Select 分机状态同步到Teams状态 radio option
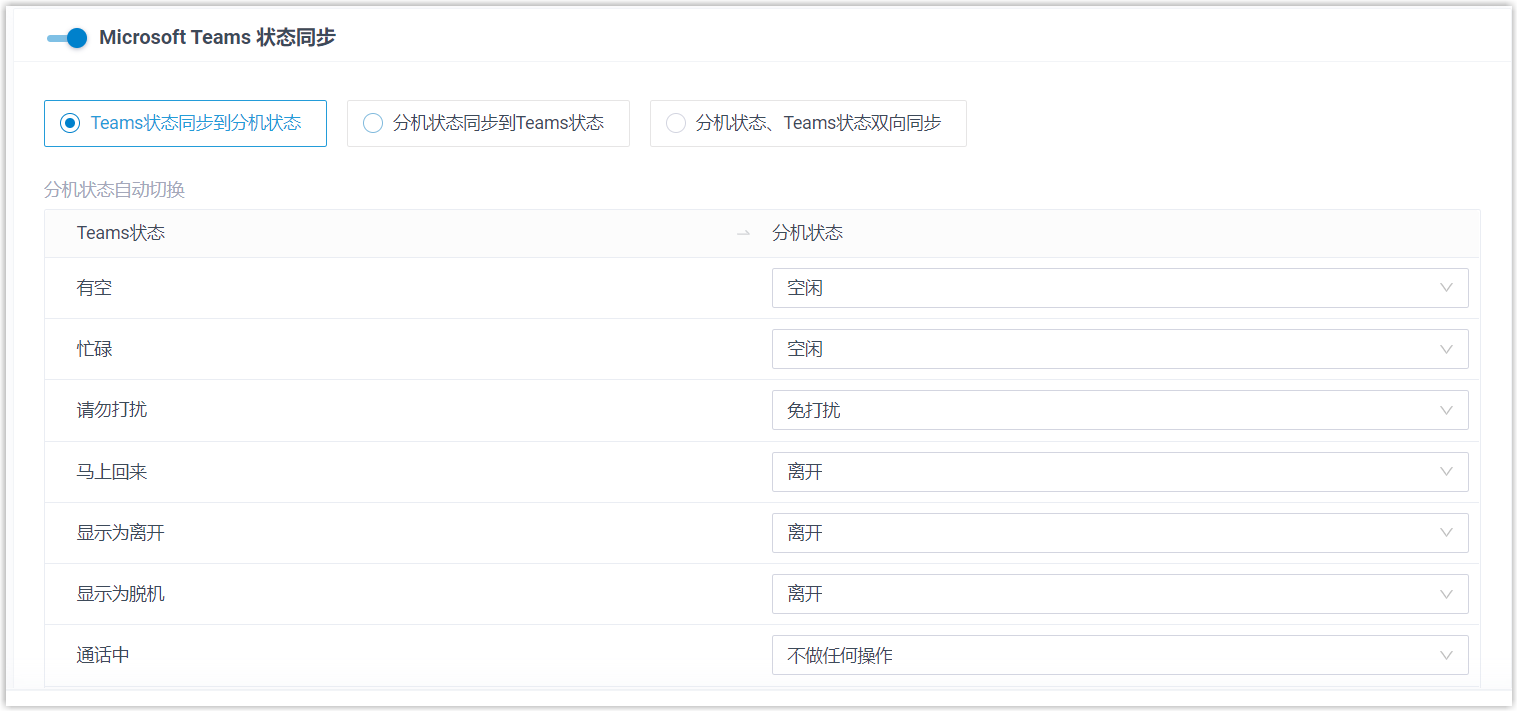This screenshot has height=712, width=1518. pos(373,123)
